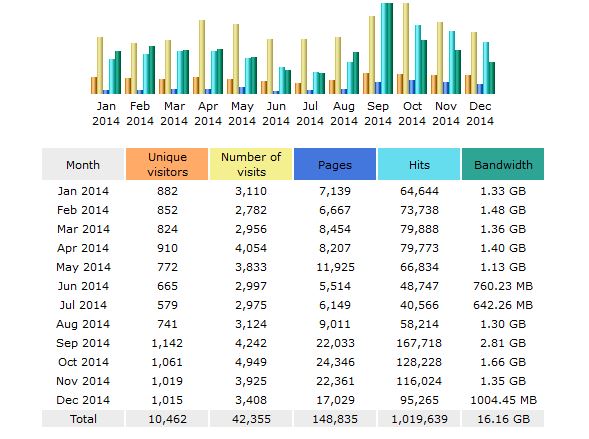Click total unique visitors 10,462 cell

click(167, 419)
